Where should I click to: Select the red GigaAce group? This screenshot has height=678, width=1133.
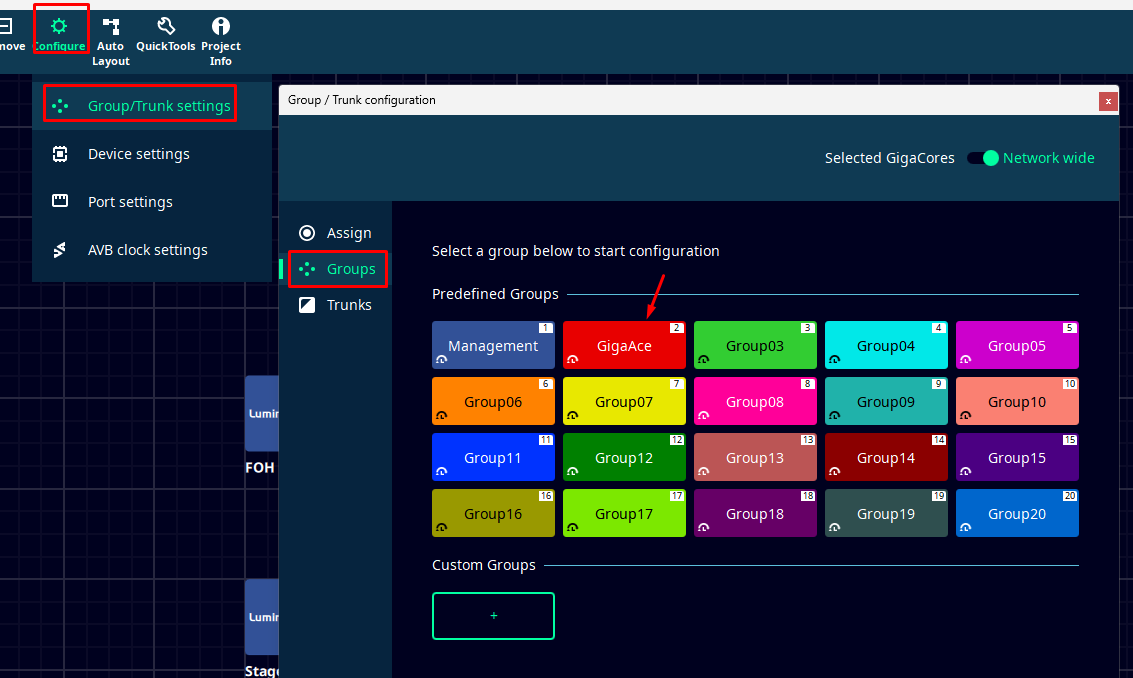[x=624, y=346]
